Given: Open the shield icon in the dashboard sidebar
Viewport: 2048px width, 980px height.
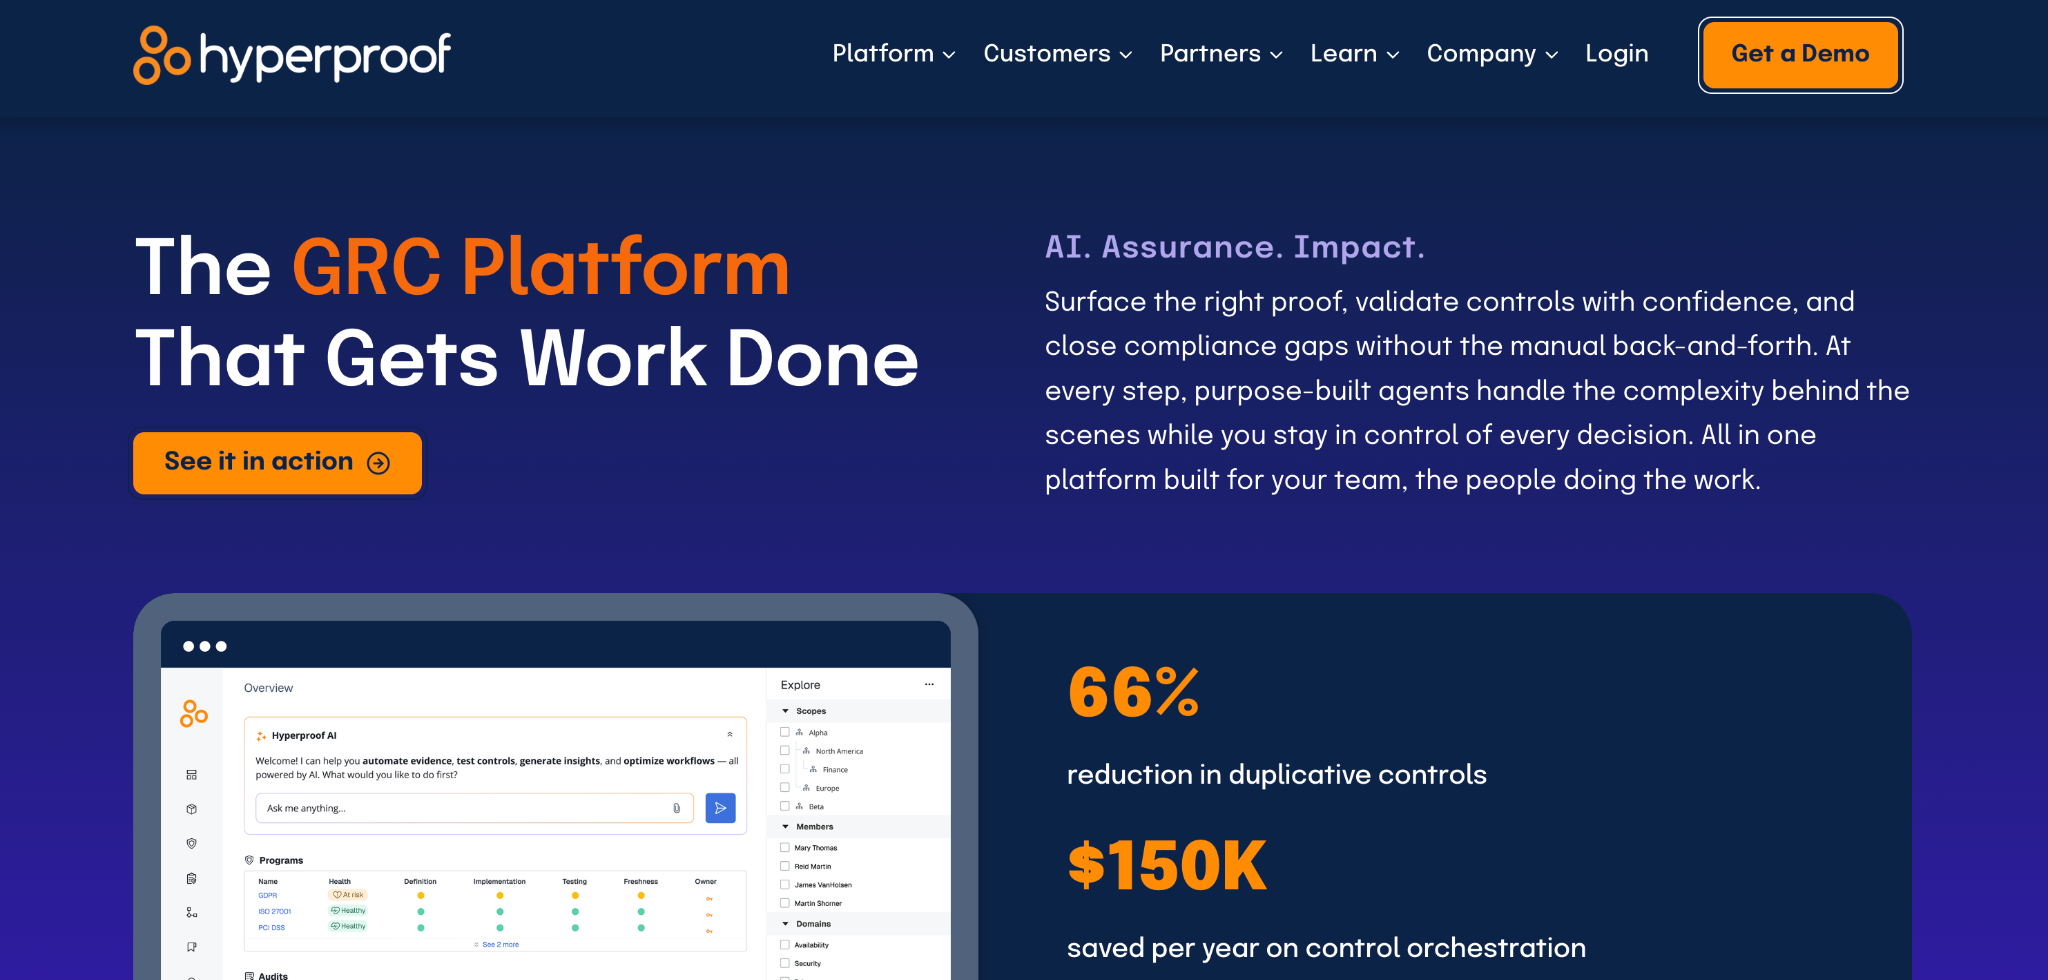Looking at the screenshot, I should coord(191,844).
